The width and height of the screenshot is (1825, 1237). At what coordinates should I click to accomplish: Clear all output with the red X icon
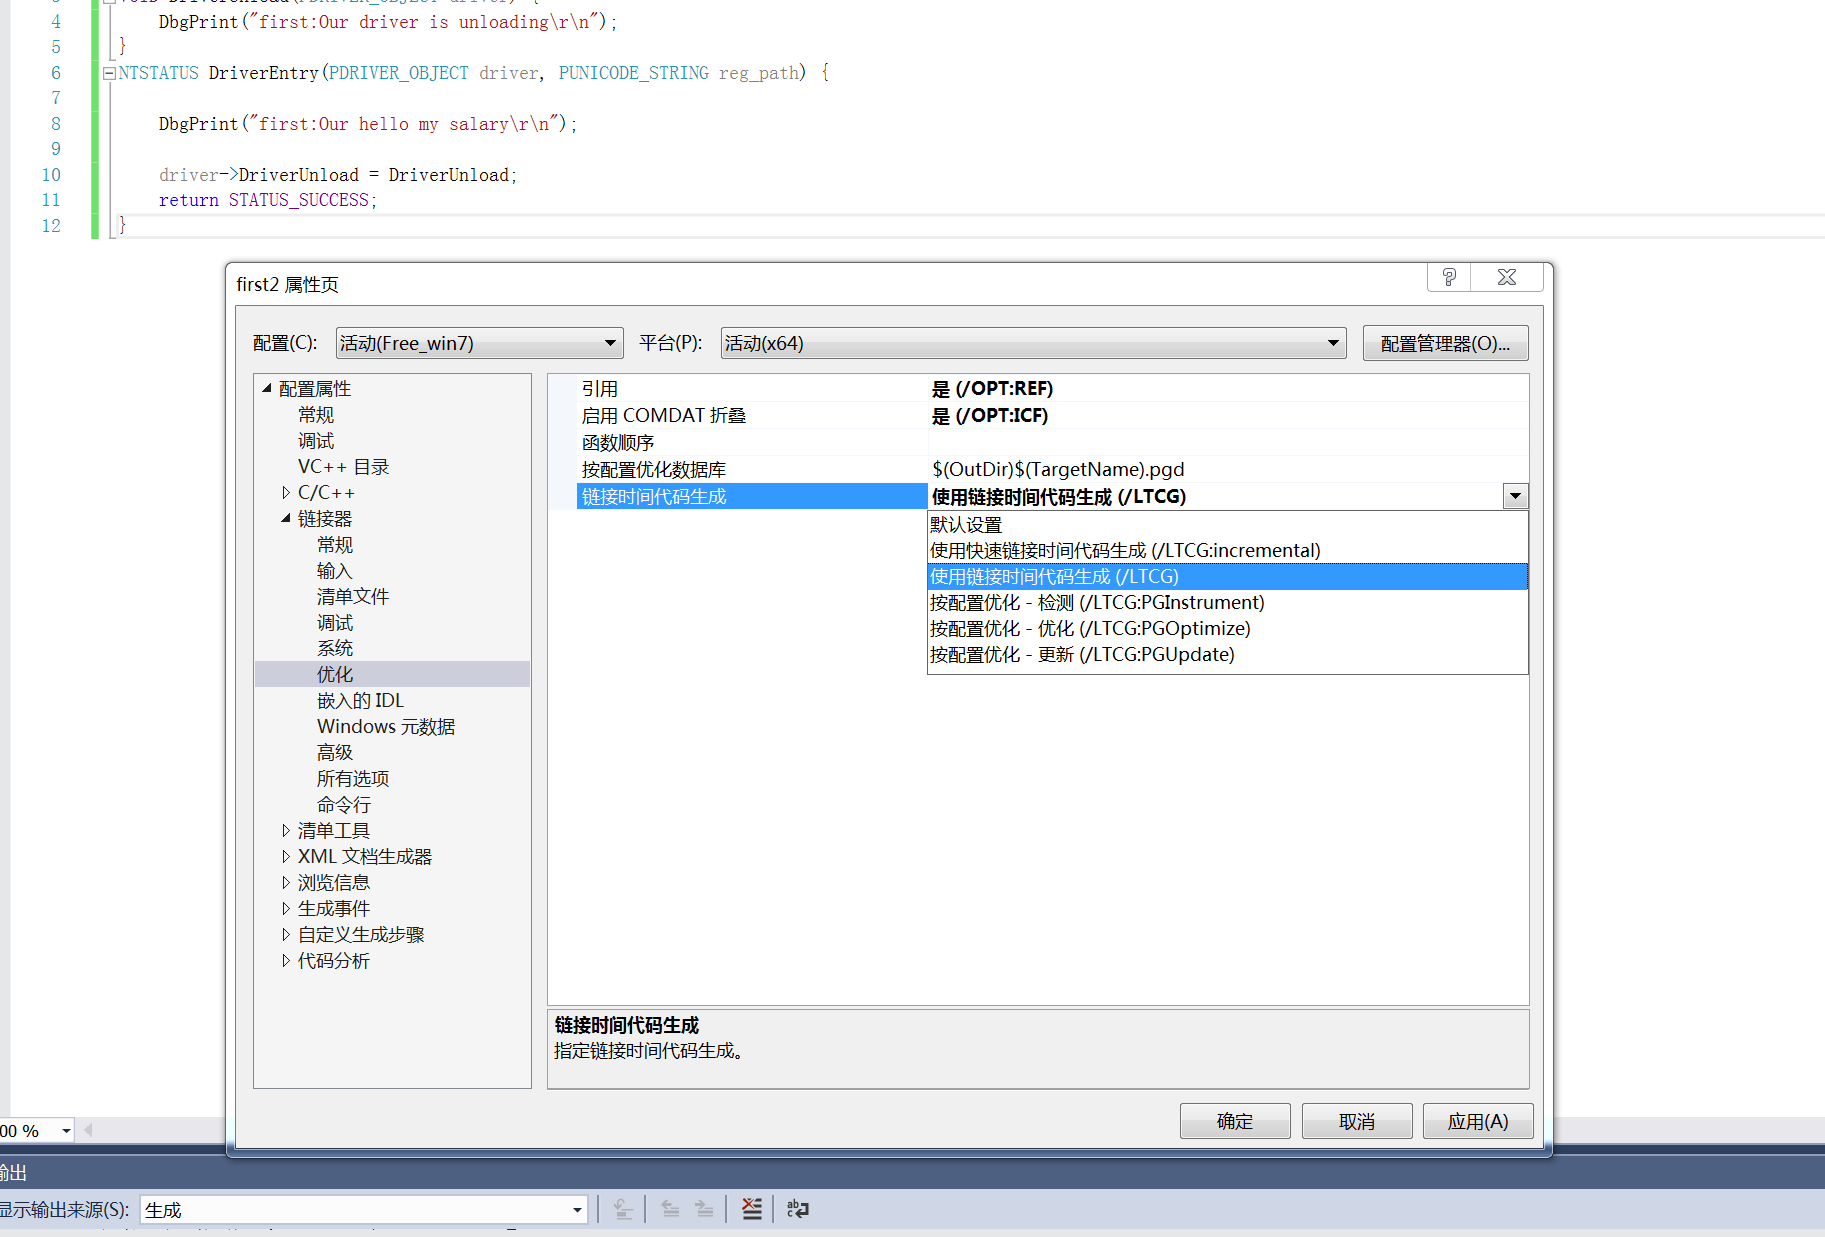tap(752, 1208)
